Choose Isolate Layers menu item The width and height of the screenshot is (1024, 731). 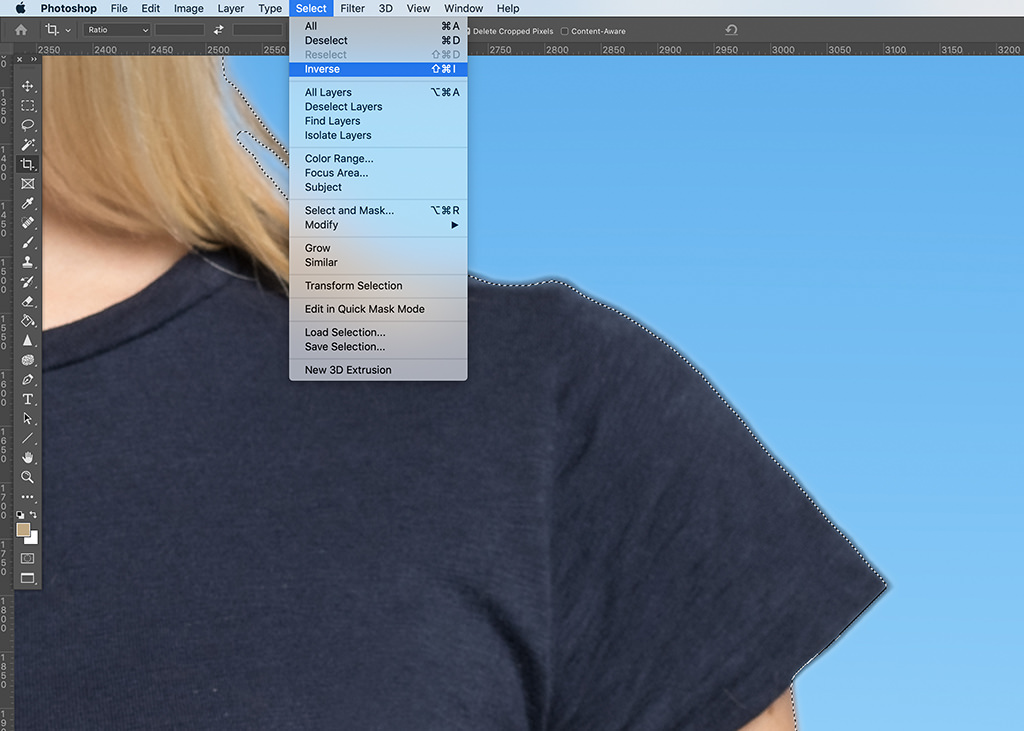click(x=378, y=135)
